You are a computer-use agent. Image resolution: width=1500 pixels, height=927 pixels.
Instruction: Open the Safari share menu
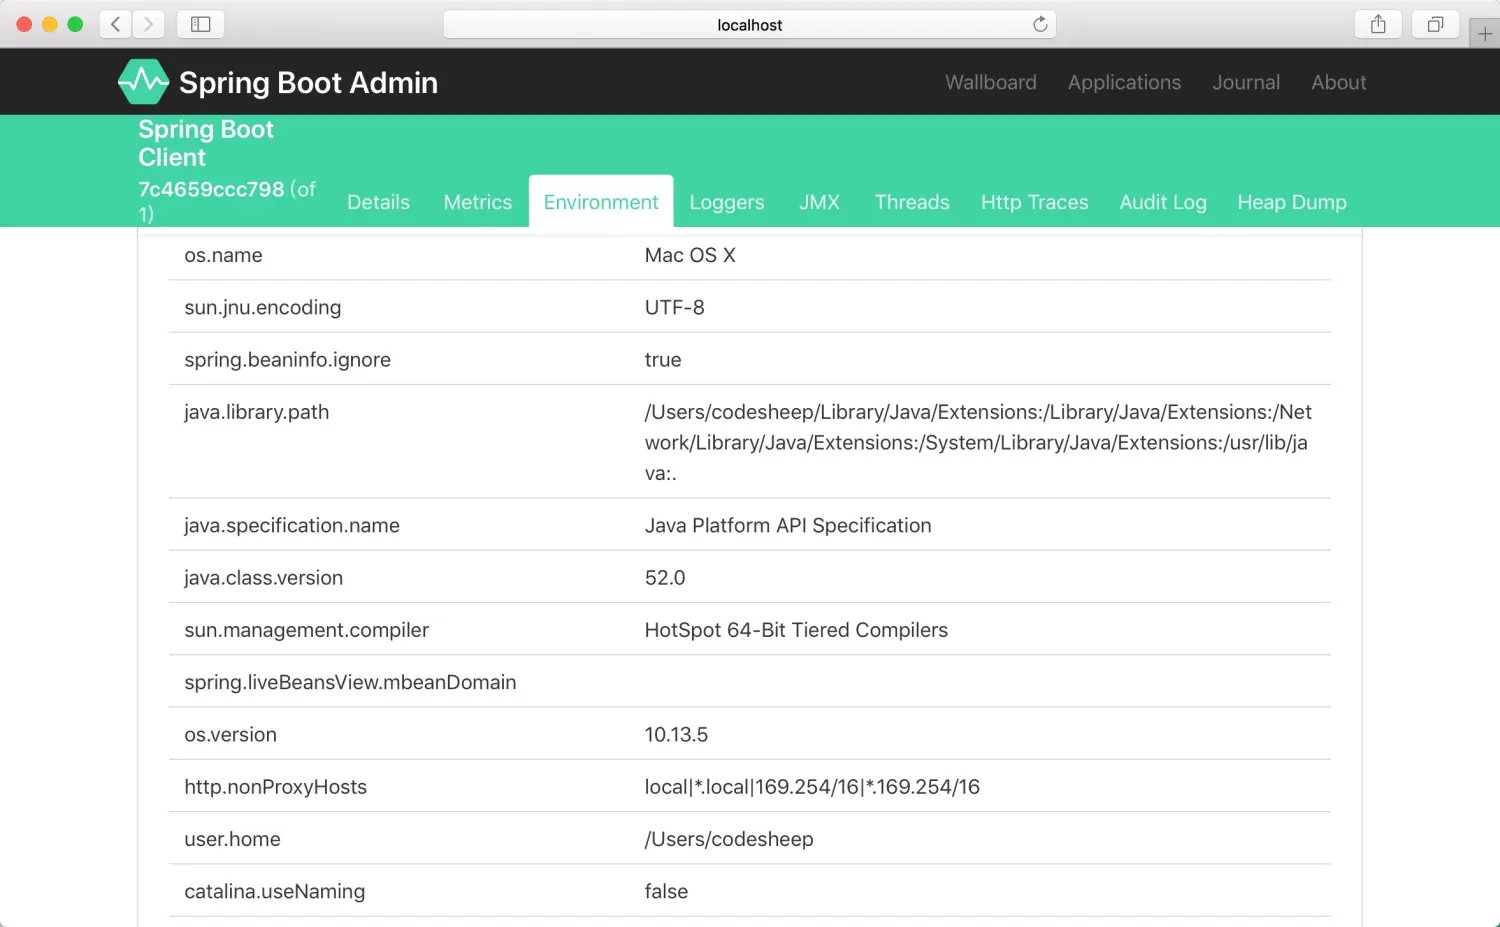point(1378,24)
